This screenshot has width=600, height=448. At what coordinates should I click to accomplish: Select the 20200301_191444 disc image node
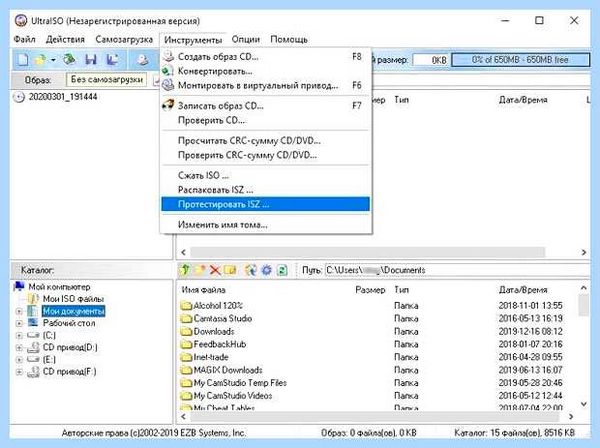point(63,97)
